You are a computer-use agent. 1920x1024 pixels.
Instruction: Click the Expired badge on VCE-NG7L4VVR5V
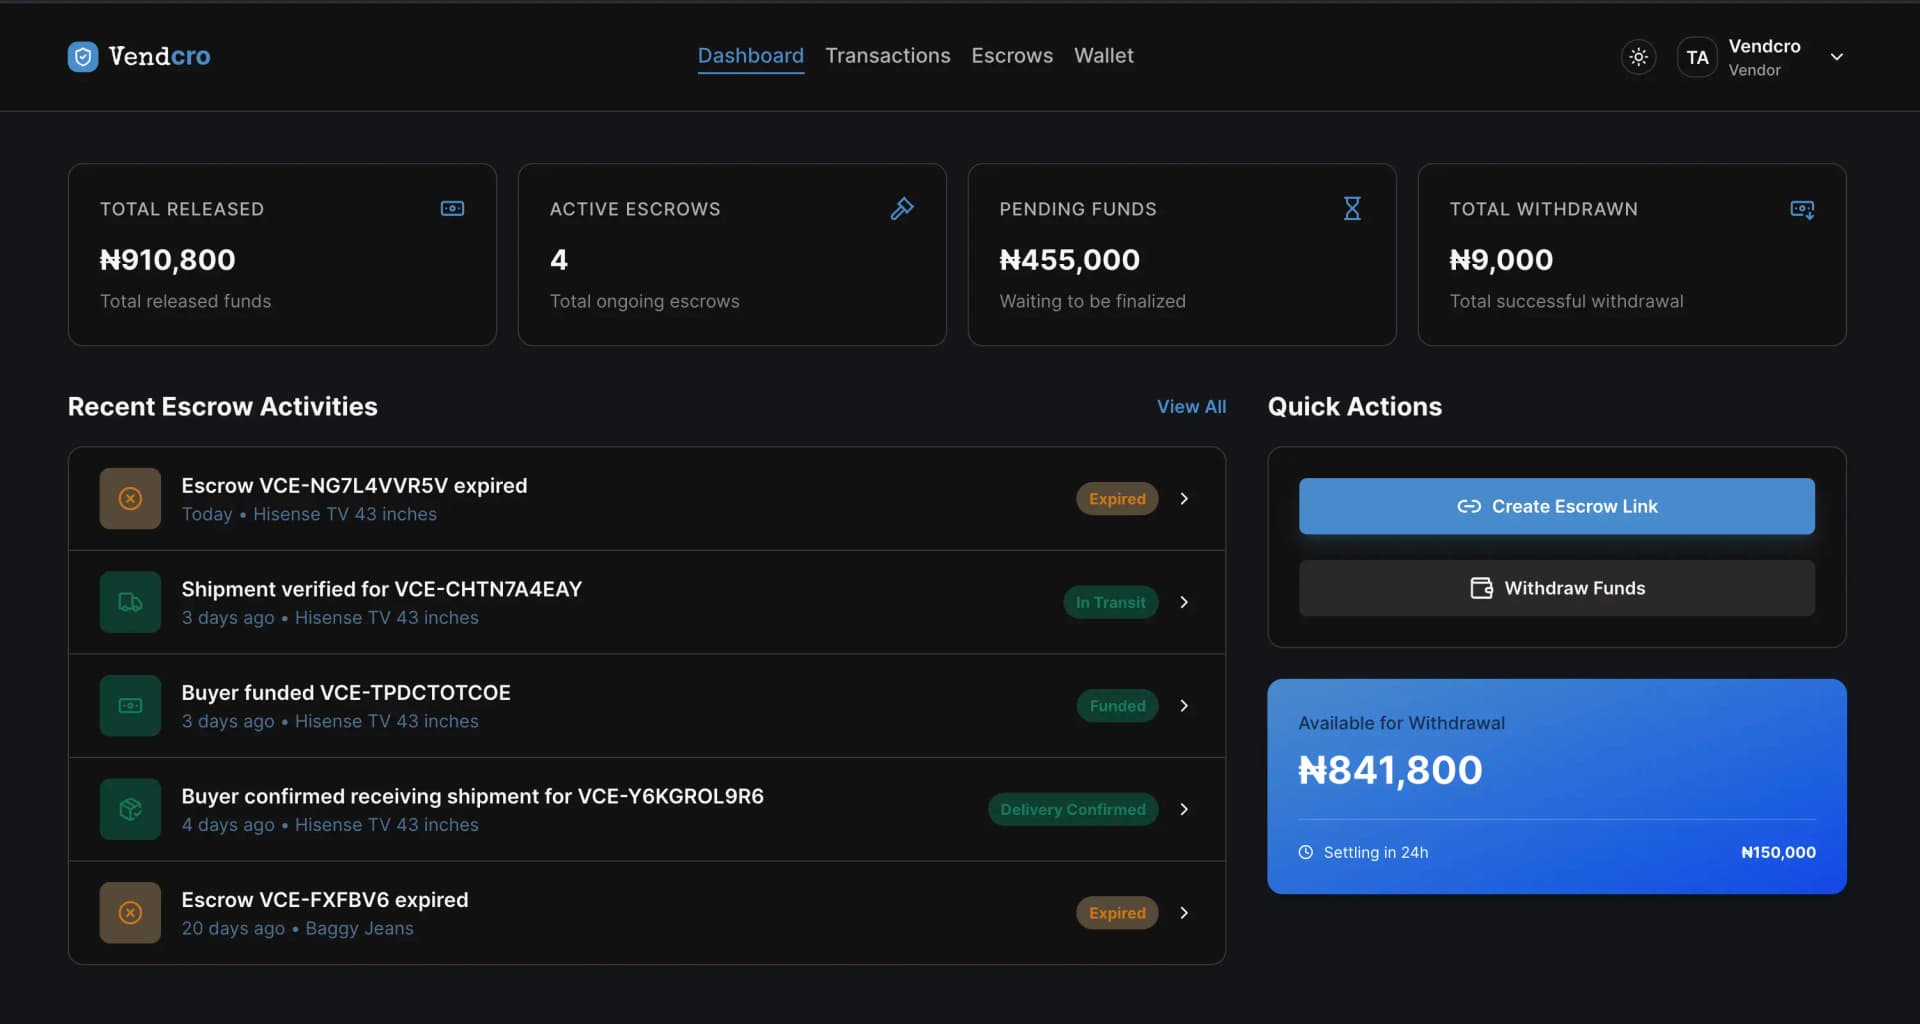click(x=1117, y=498)
